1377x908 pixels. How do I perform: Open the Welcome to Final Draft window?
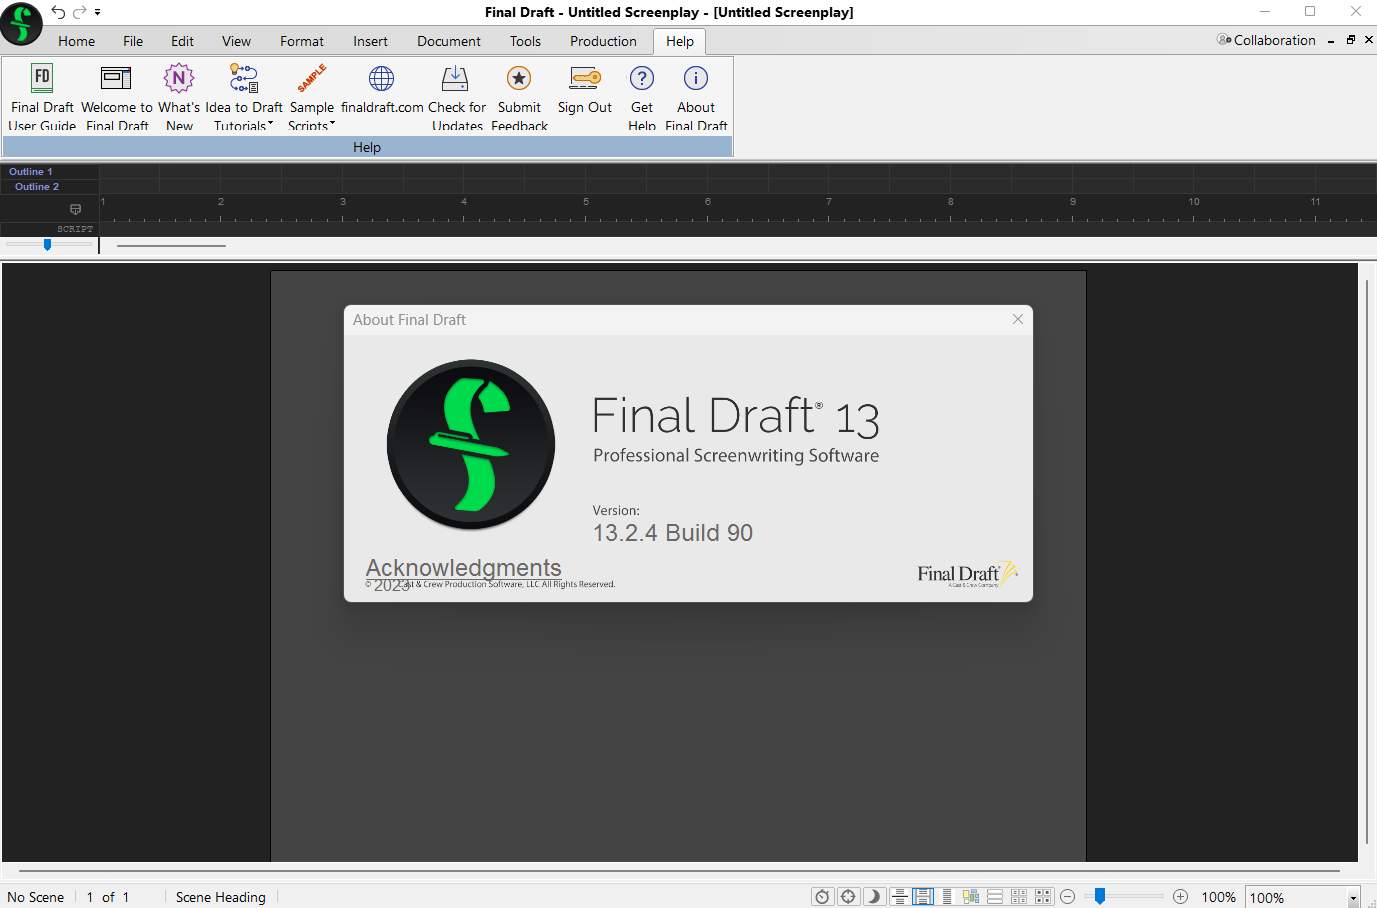(116, 97)
